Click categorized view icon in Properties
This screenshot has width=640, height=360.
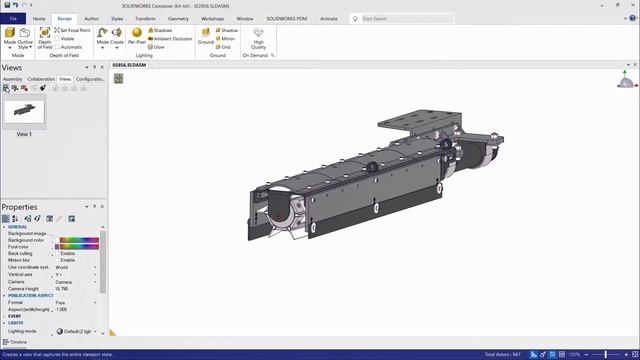(6, 219)
